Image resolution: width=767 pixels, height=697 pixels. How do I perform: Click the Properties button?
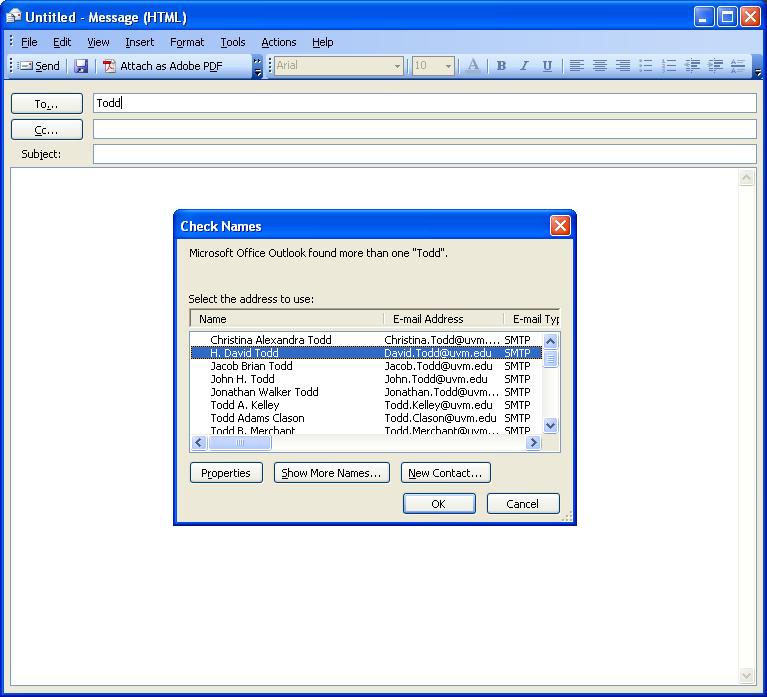pyautogui.click(x=226, y=473)
